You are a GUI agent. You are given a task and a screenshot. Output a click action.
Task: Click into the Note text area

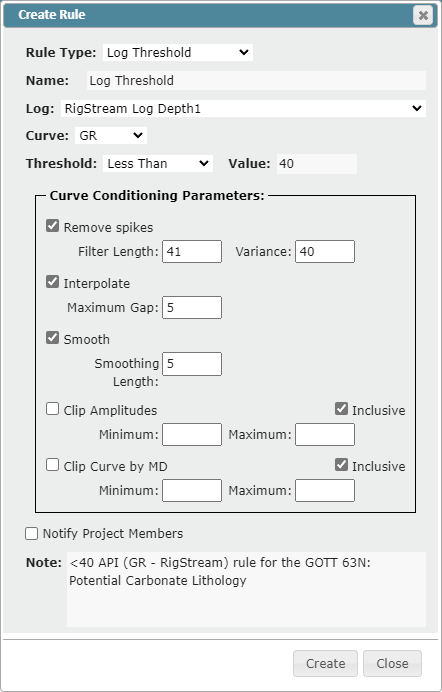click(246, 589)
